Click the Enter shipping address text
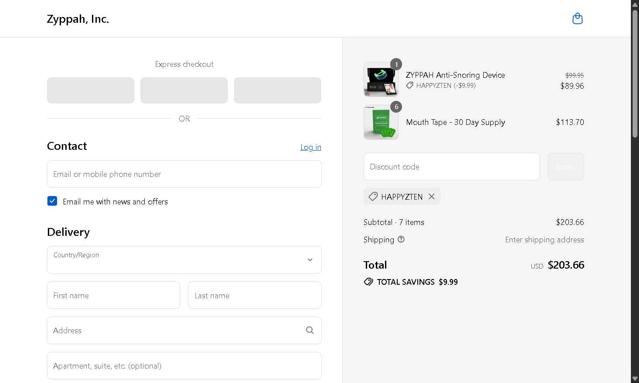 pos(544,240)
